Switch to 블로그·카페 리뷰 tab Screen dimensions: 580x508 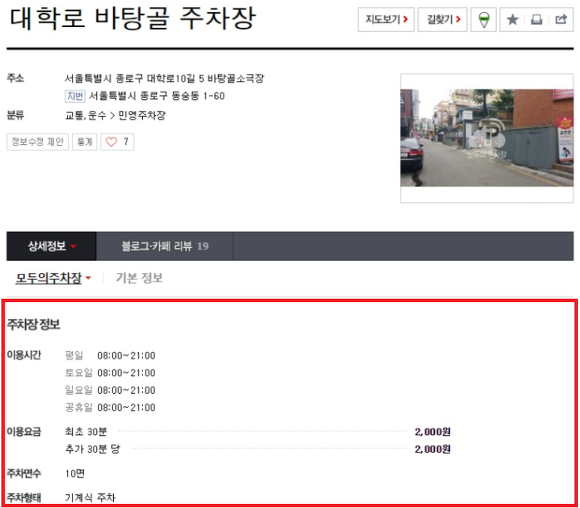pos(165,246)
